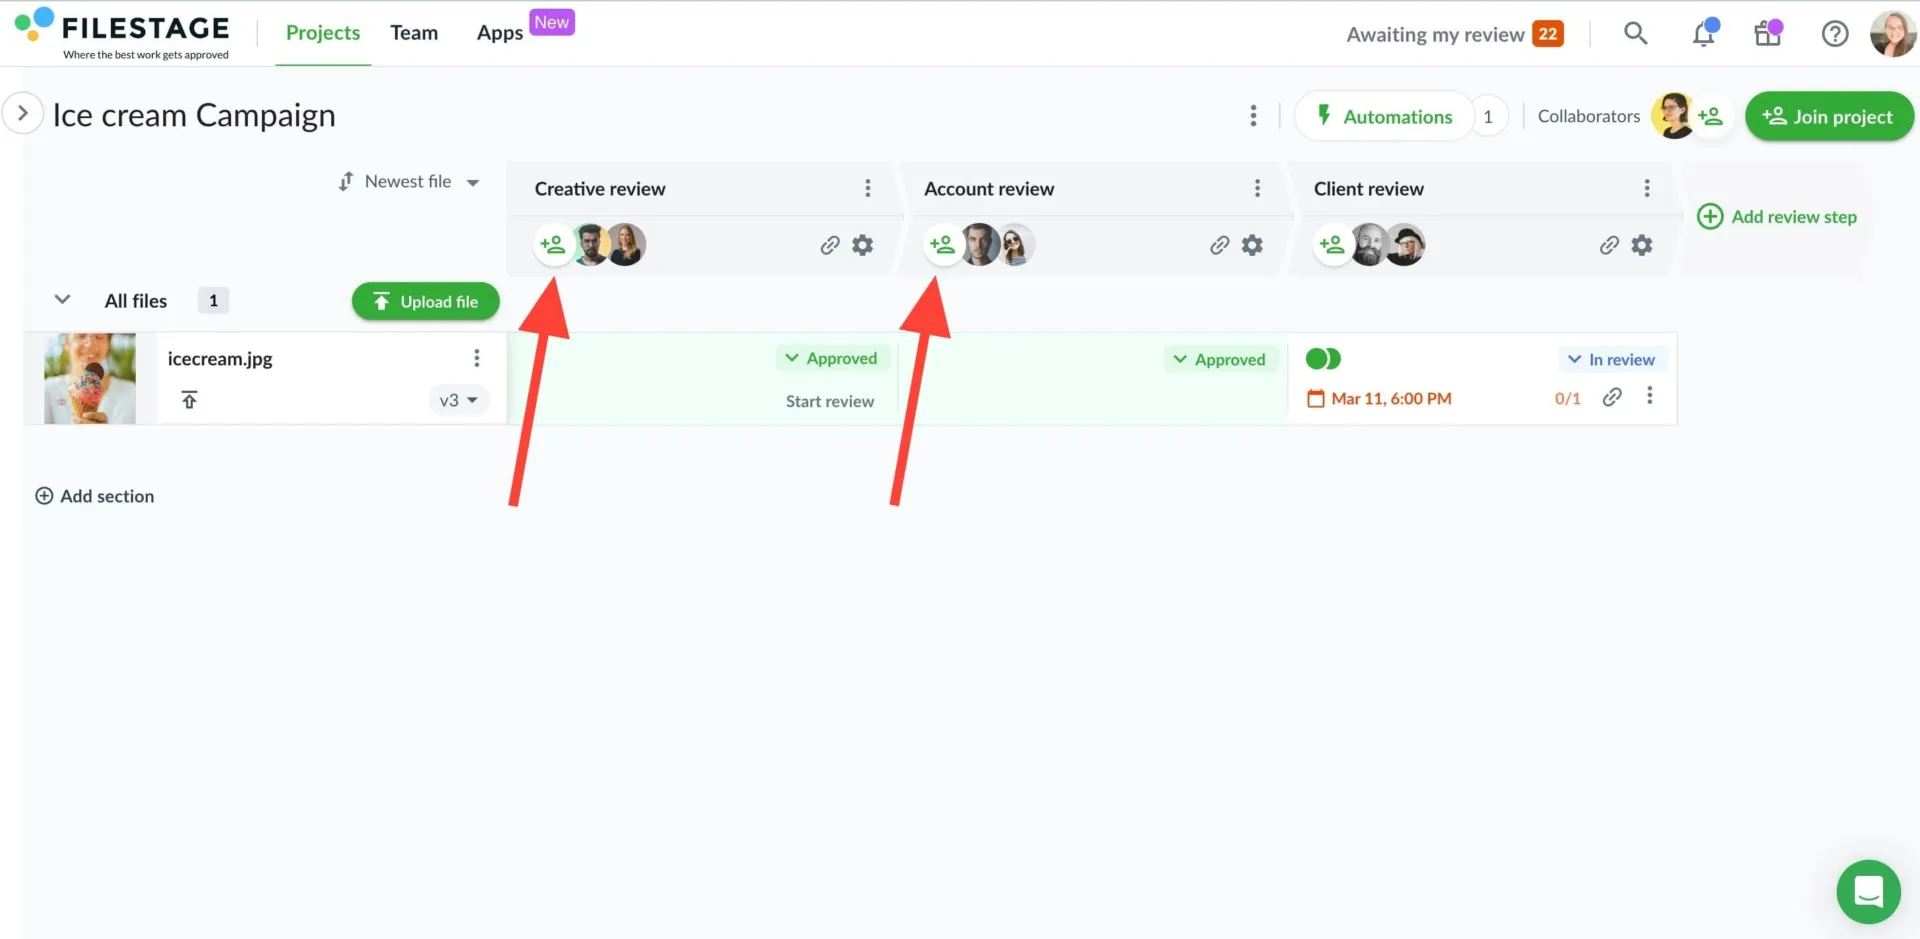
Task: Open the chat support bubble
Action: coord(1868,891)
